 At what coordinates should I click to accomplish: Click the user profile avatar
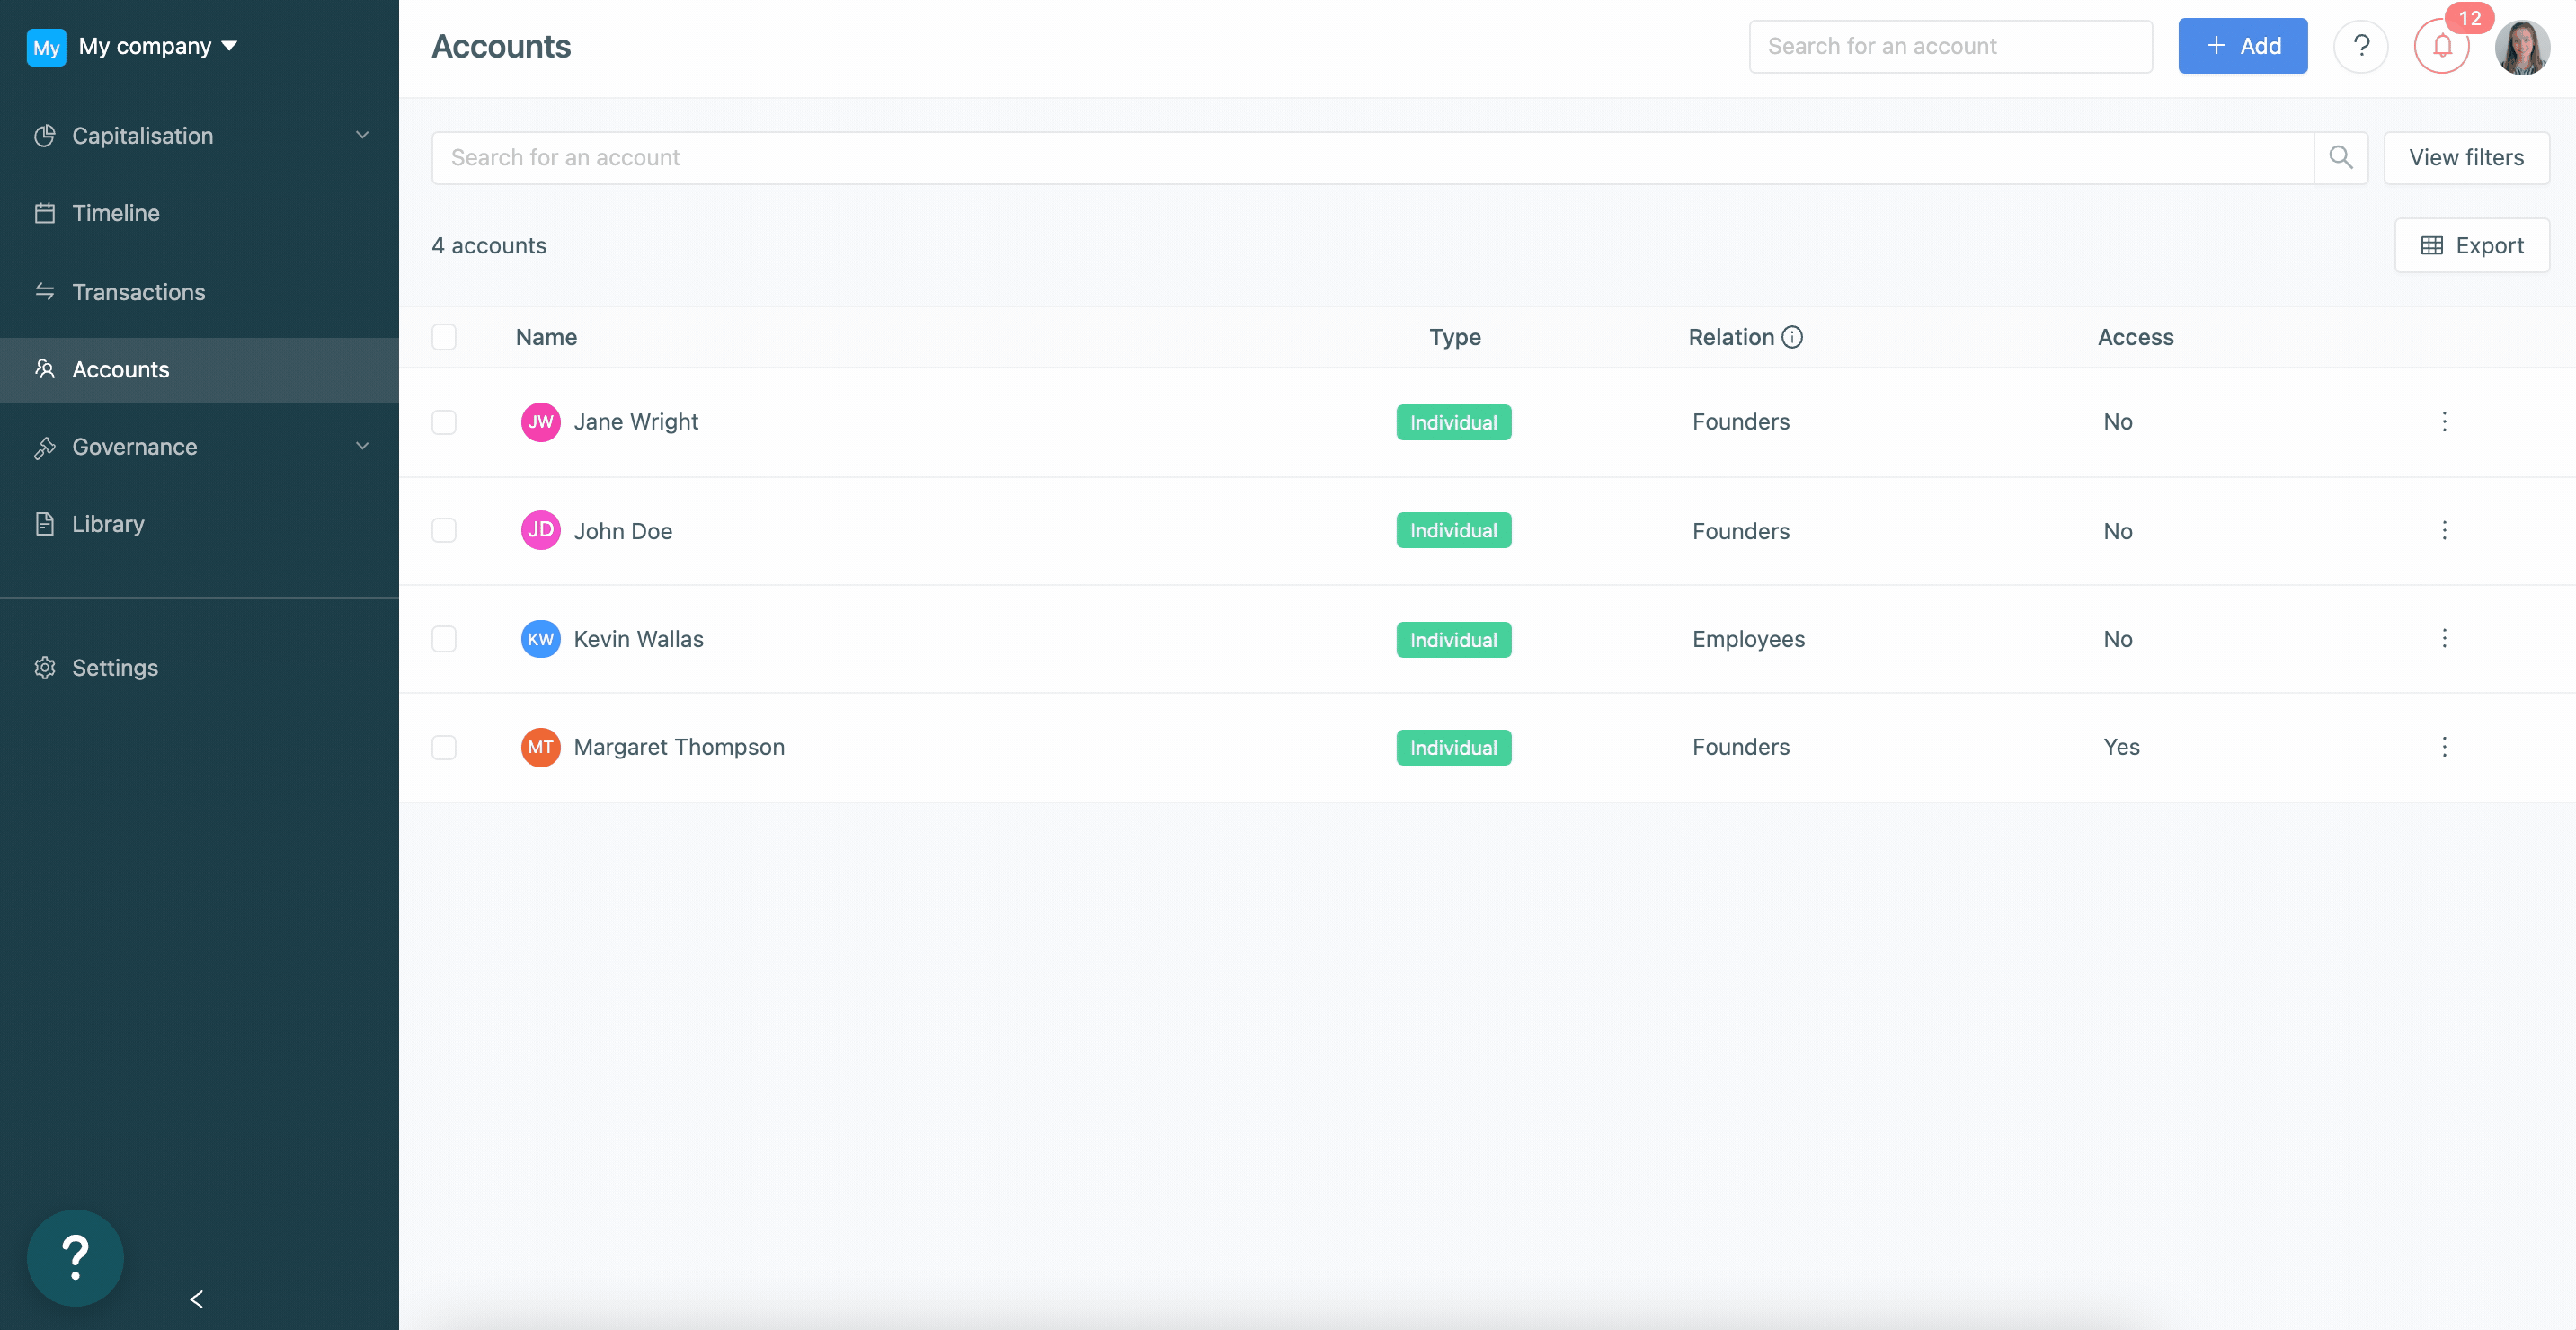click(2521, 46)
